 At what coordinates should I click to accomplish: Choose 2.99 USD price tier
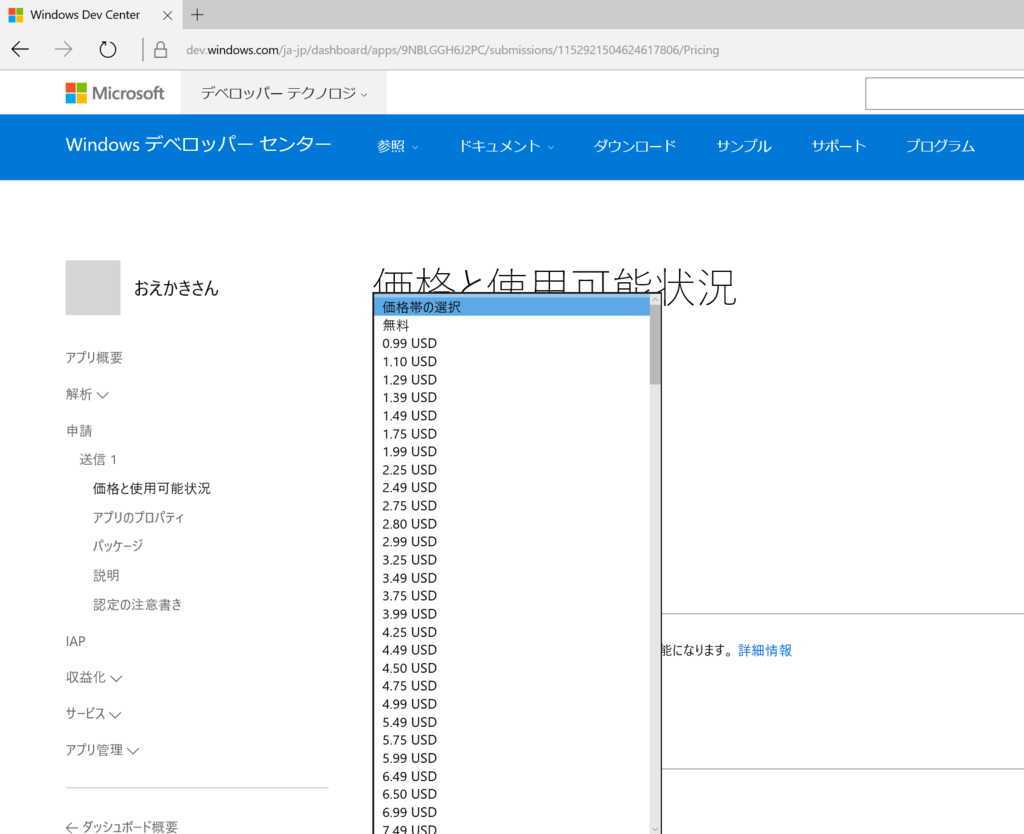point(512,541)
